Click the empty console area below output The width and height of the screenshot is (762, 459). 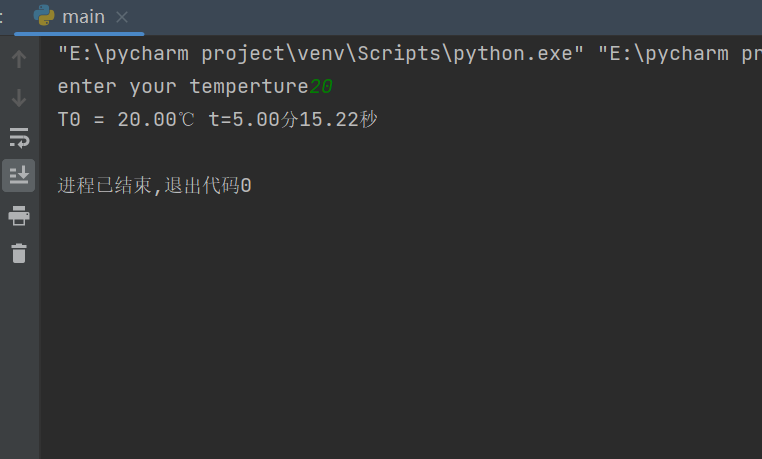[400, 330]
